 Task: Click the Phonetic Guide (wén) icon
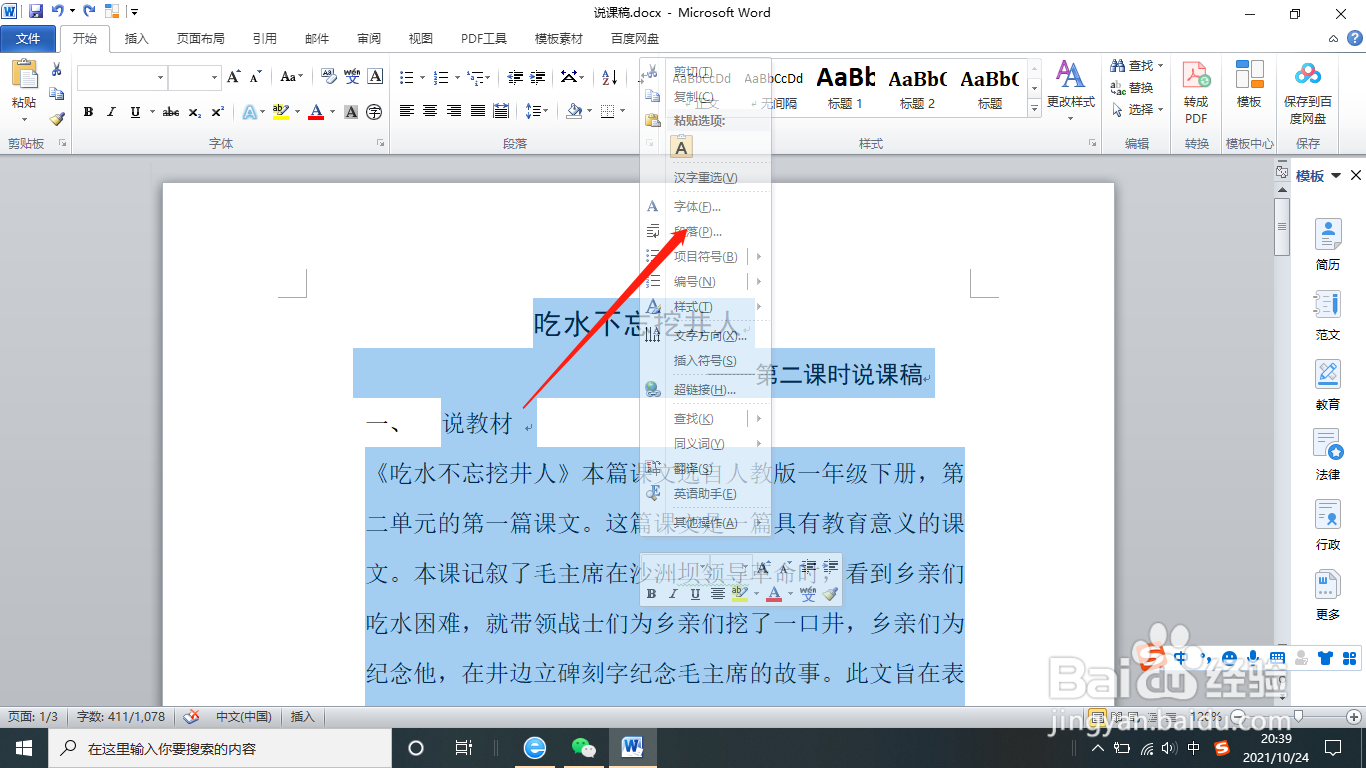(352, 77)
